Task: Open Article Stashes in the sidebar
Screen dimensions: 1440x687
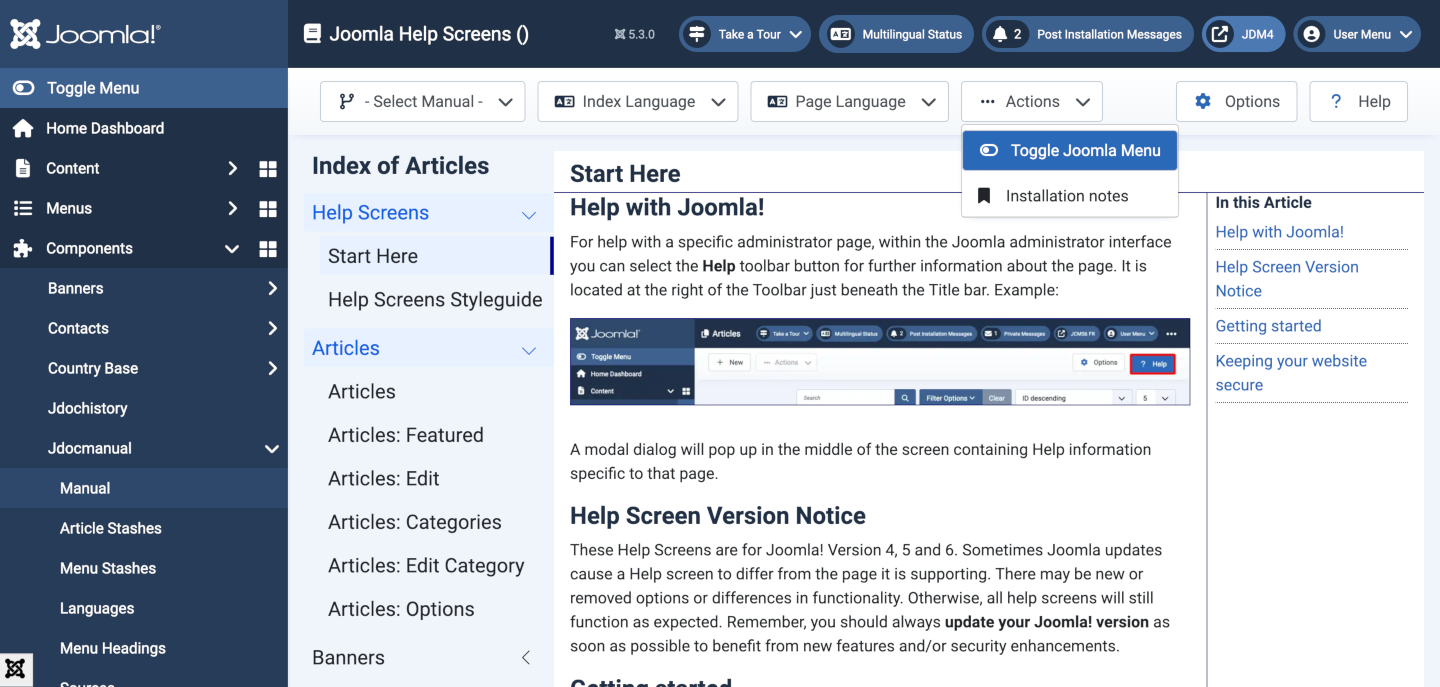Action: pos(144,528)
